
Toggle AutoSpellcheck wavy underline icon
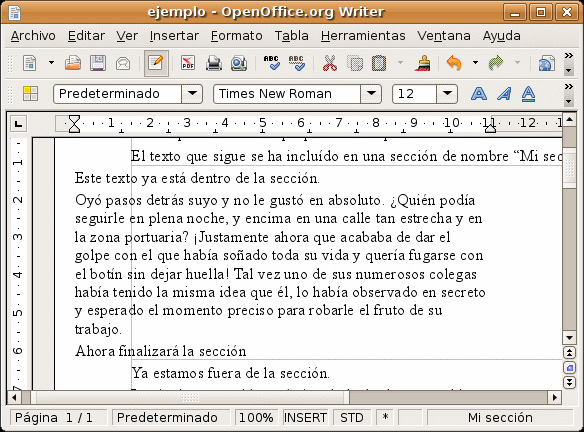click(296, 63)
